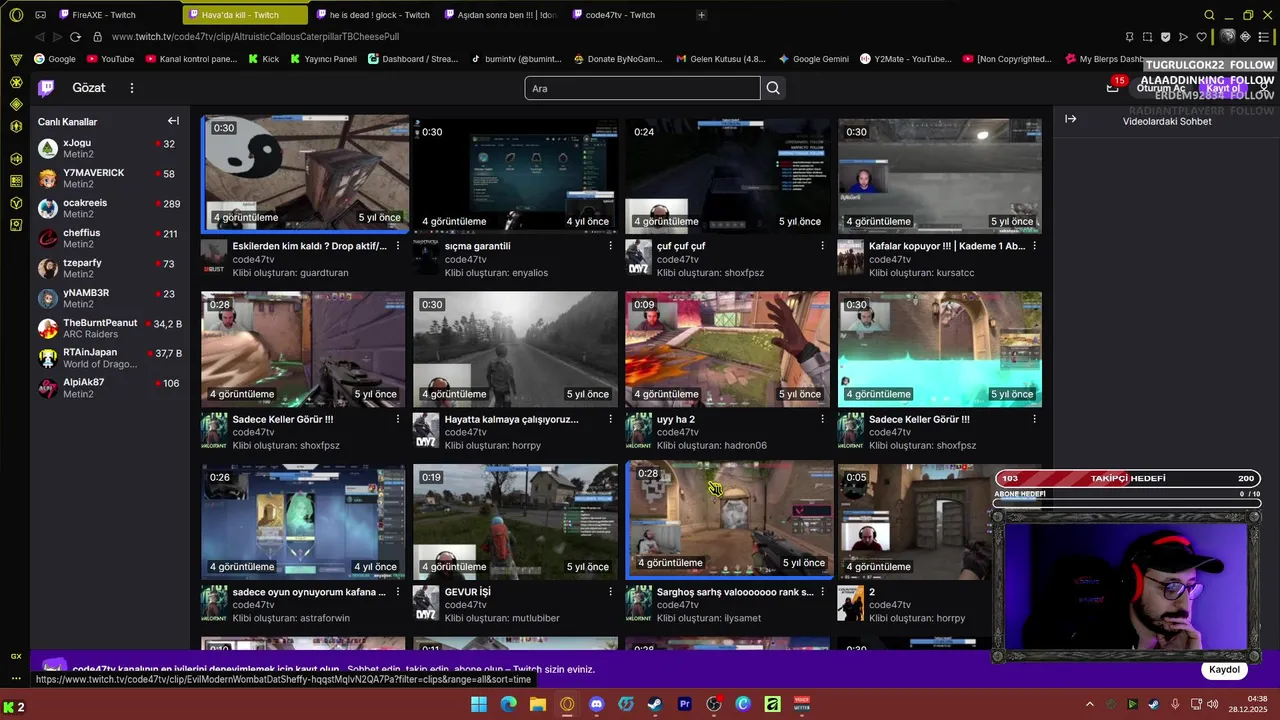This screenshot has height=720, width=1280.
Task: Open options menu for 'uyy ha 2' clip
Action: point(822,419)
